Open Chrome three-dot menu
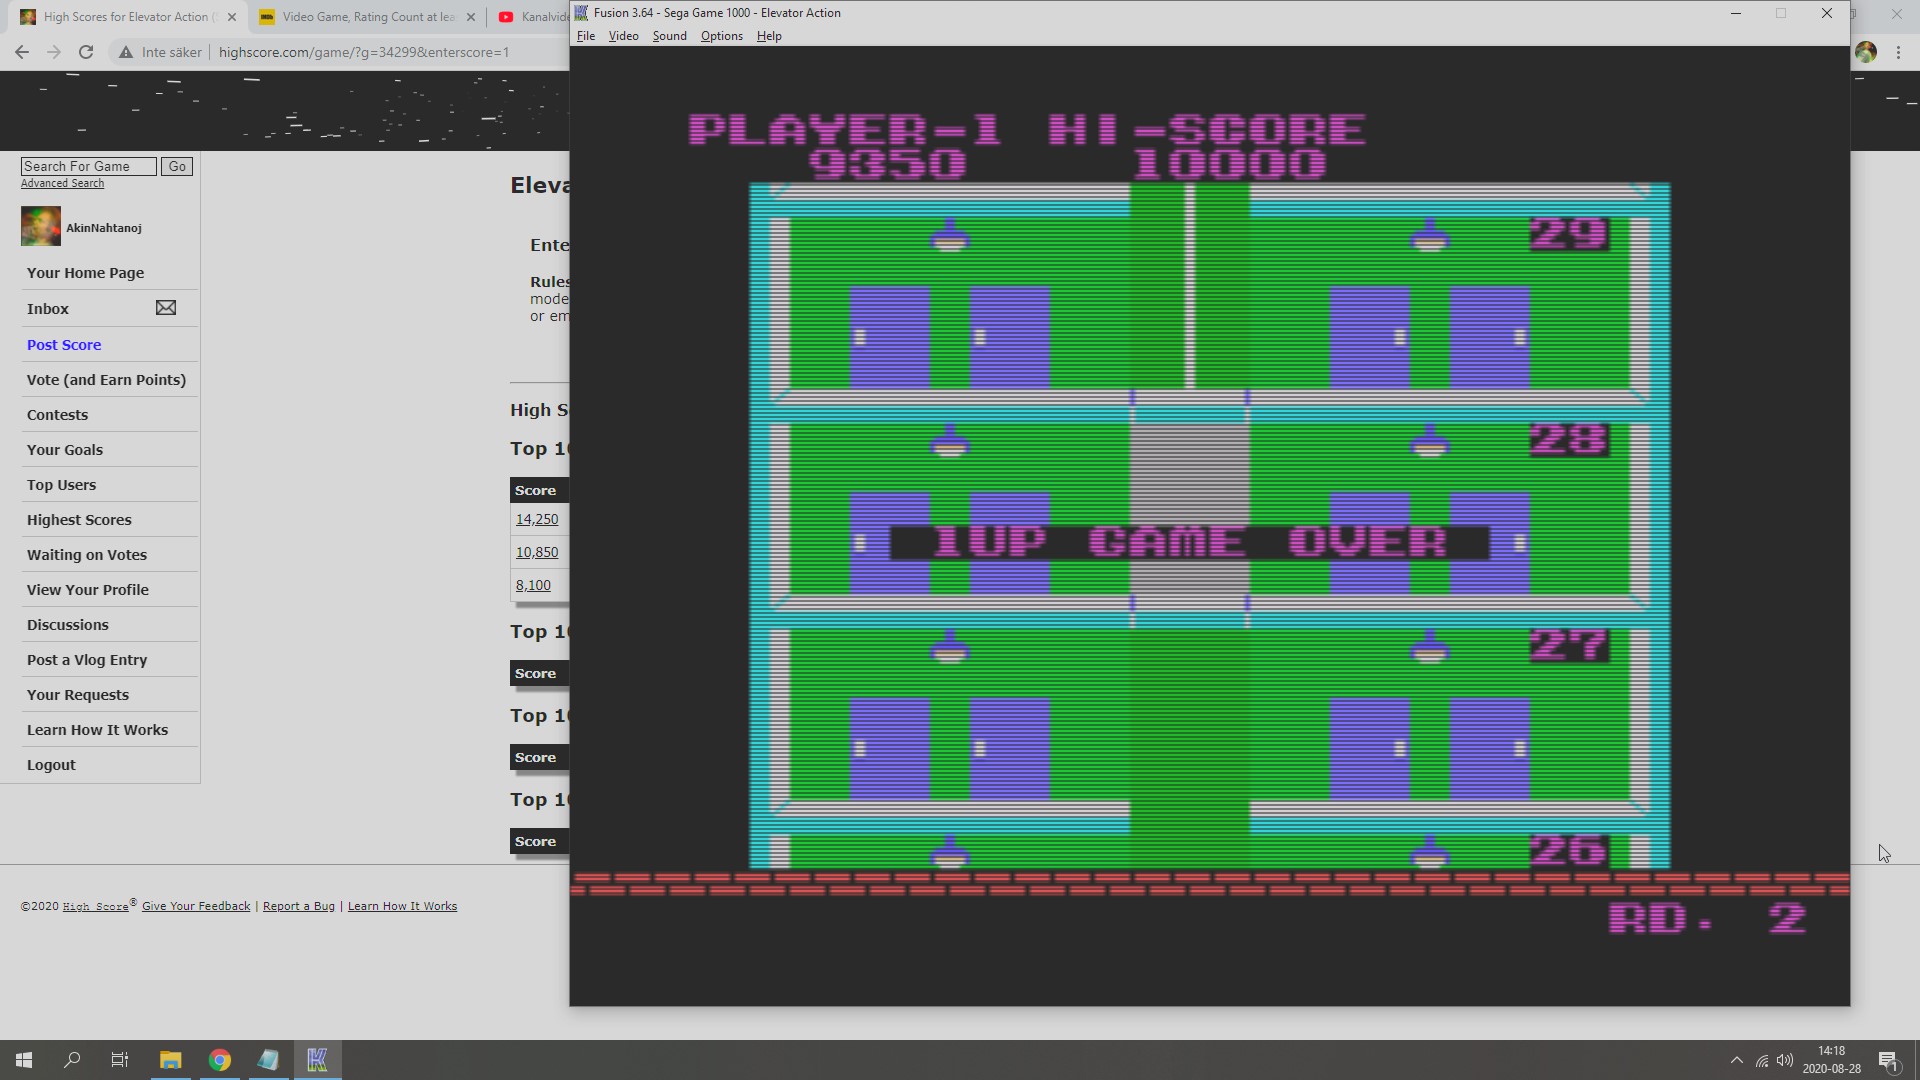This screenshot has height=1080, width=1920. coord(1898,52)
